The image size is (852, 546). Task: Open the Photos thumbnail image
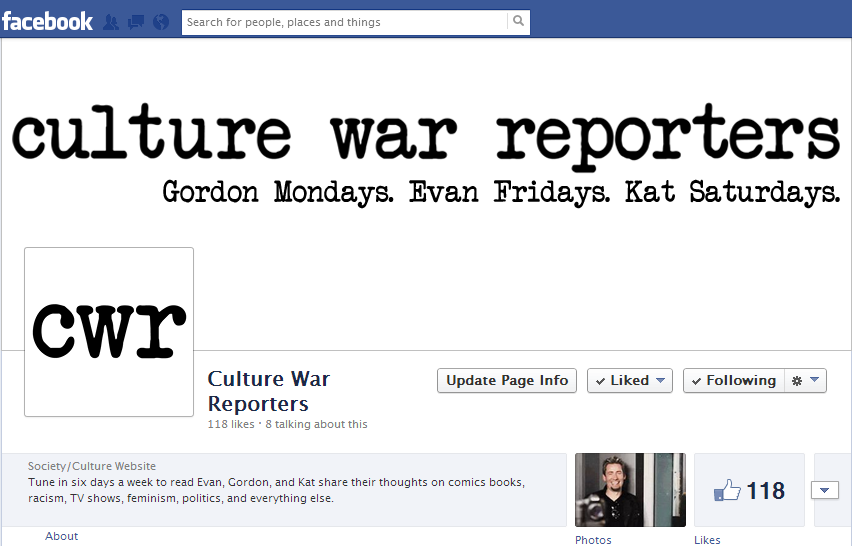coord(630,490)
